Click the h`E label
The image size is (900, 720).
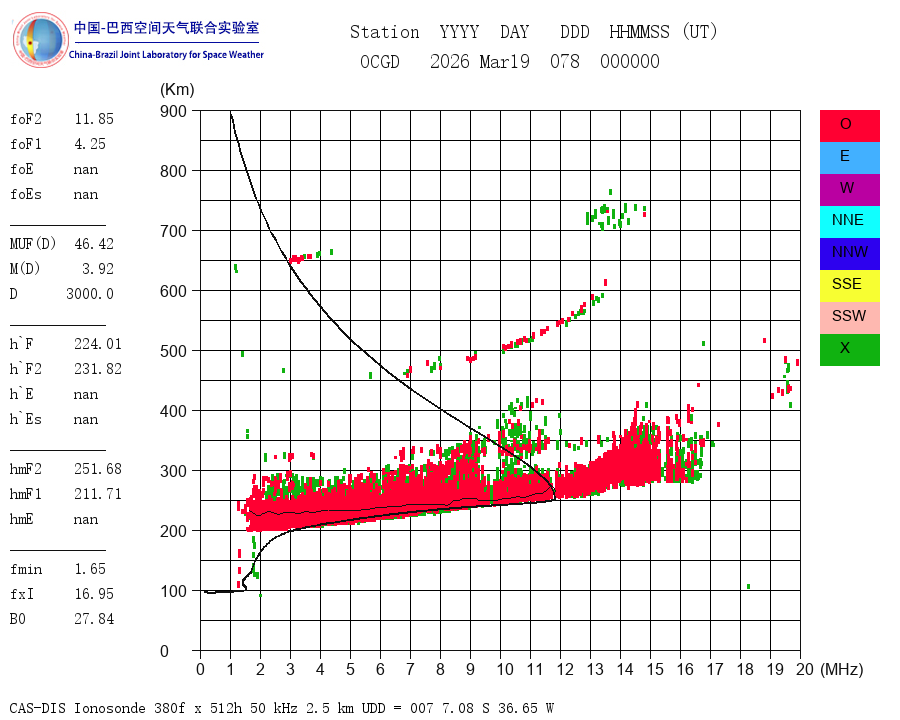click(x=22, y=394)
